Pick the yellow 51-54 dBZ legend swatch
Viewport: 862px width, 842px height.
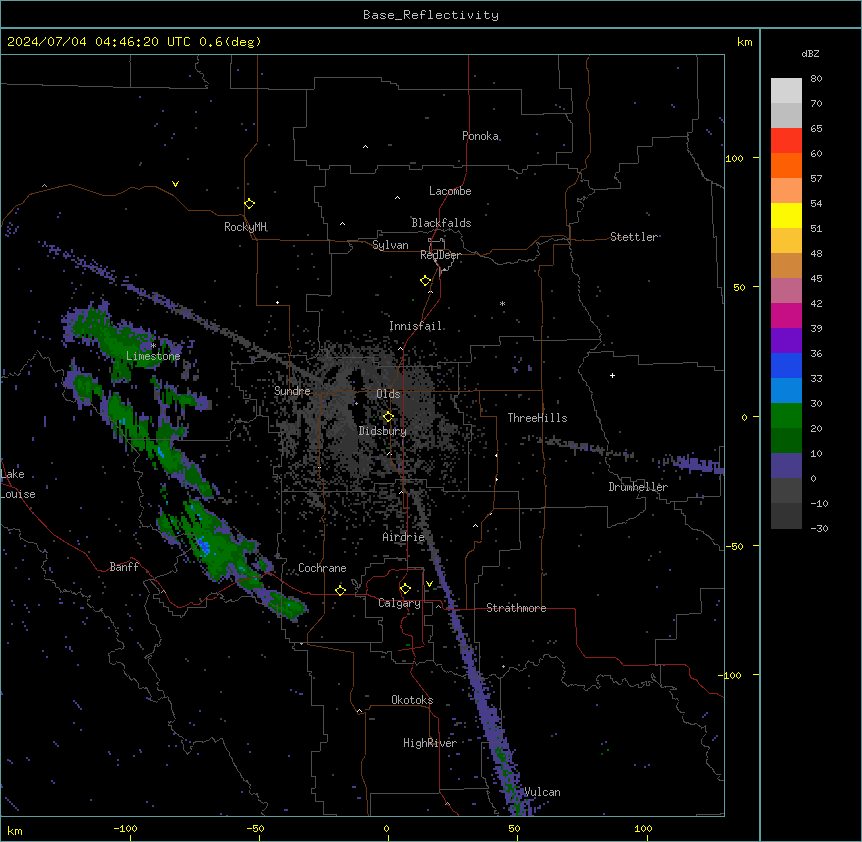point(786,215)
